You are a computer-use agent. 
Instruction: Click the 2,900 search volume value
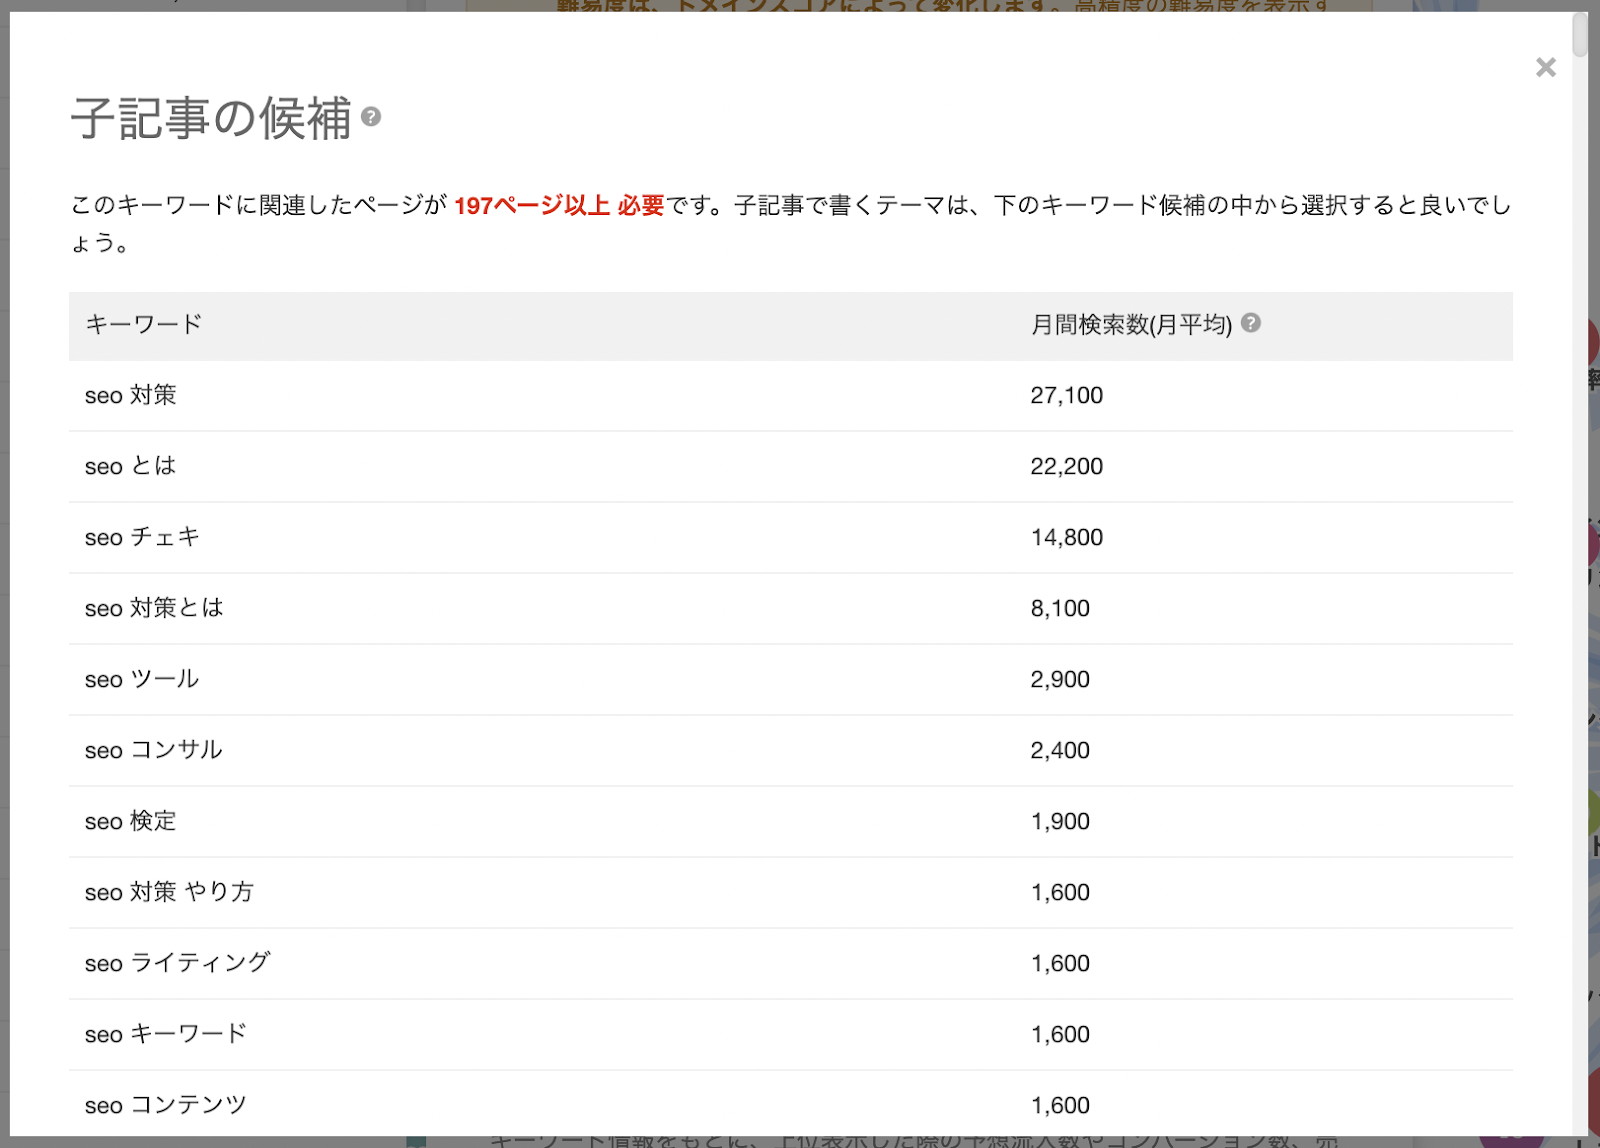1060,680
